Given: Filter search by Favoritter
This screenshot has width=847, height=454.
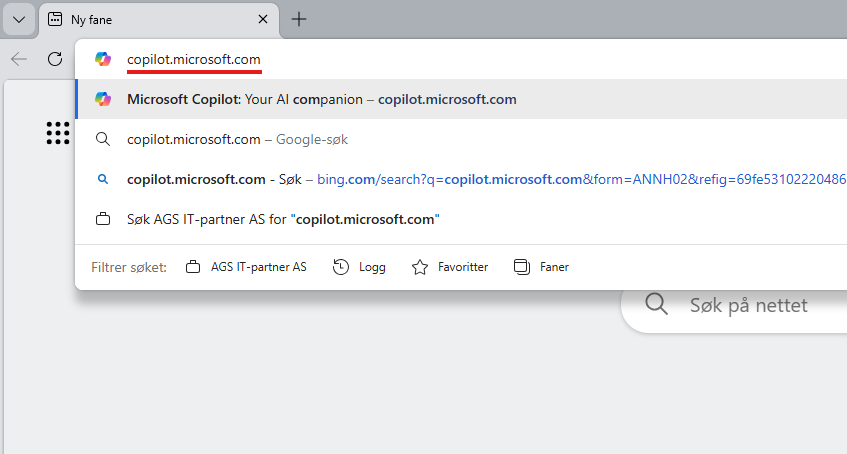Looking at the screenshot, I should click(449, 267).
